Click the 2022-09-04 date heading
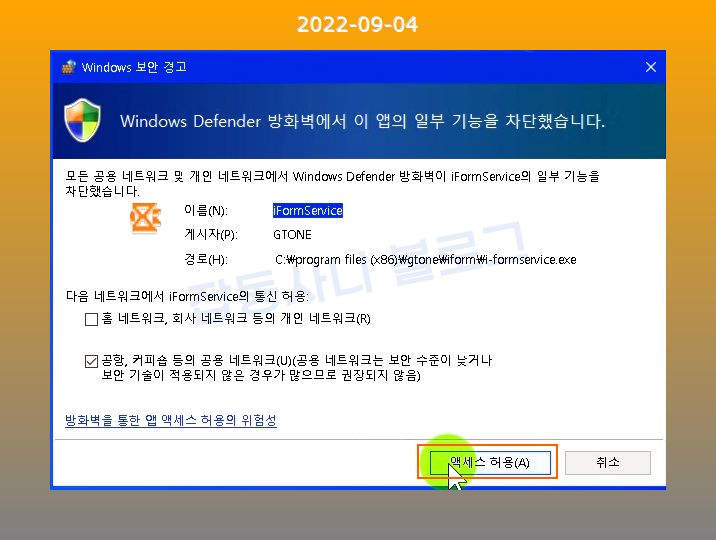Screen dimensions: 716x540 358,24
